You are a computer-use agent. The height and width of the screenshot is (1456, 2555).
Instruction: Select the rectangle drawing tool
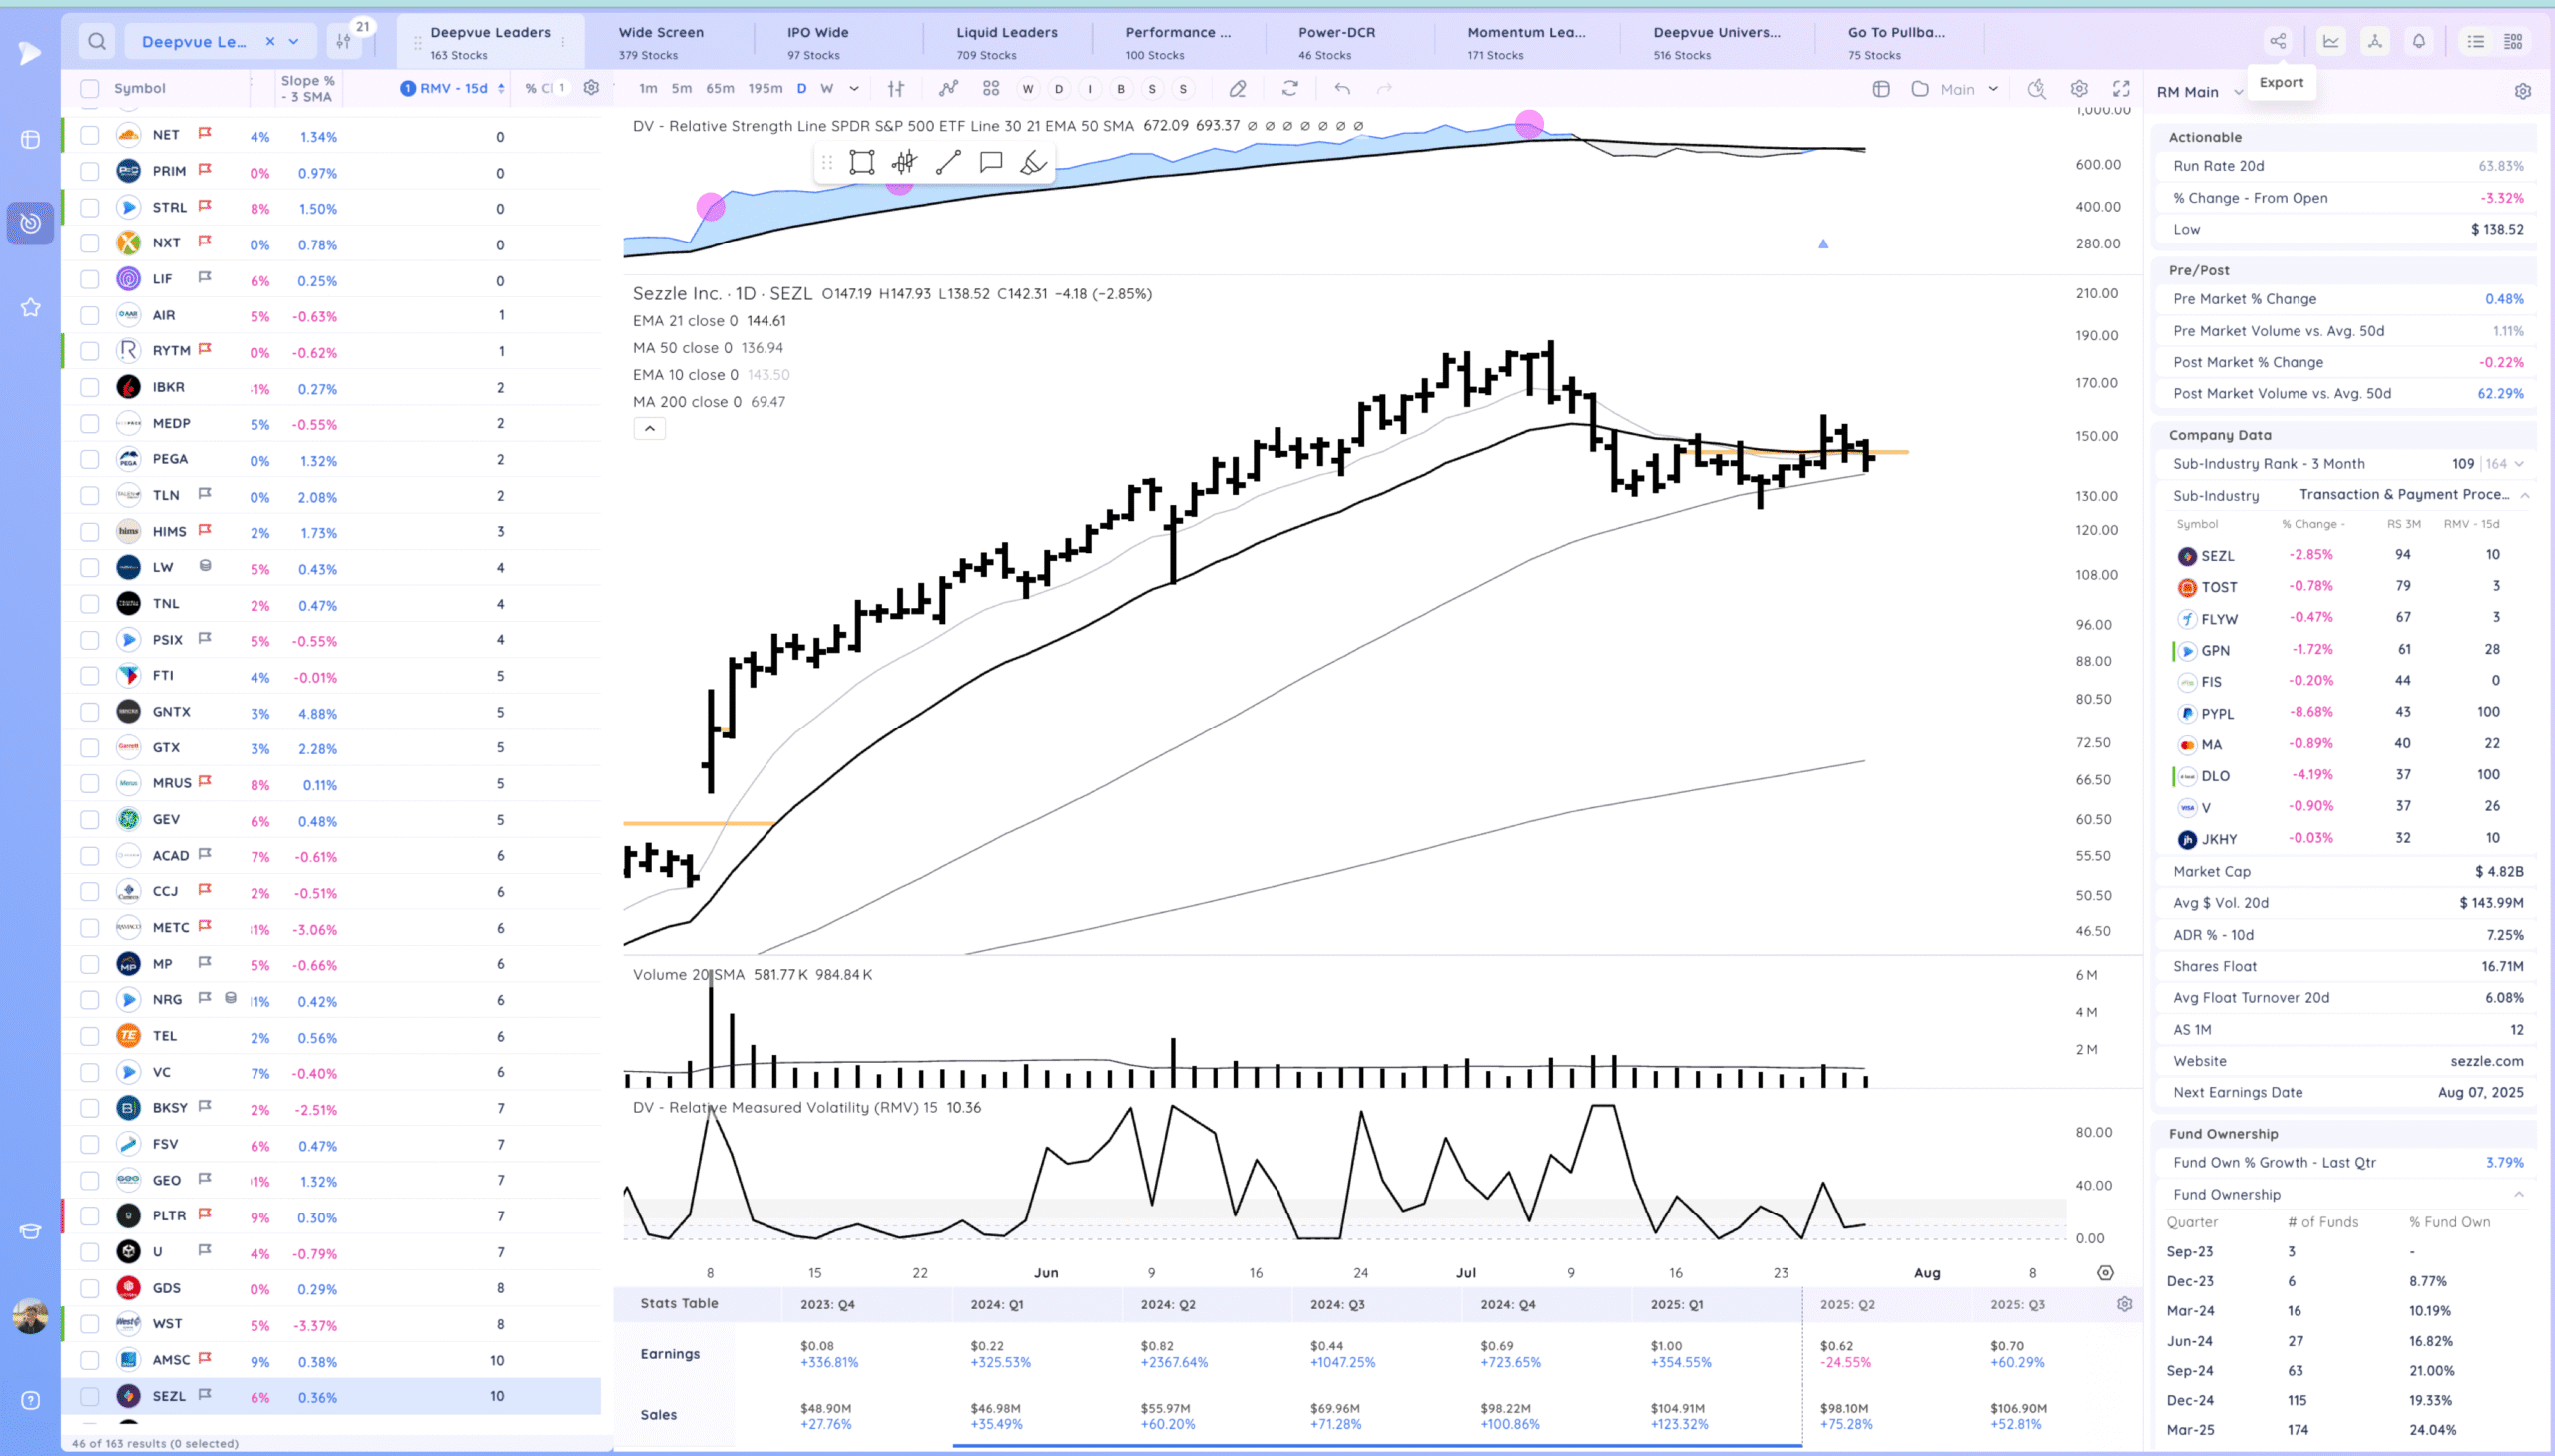862,162
